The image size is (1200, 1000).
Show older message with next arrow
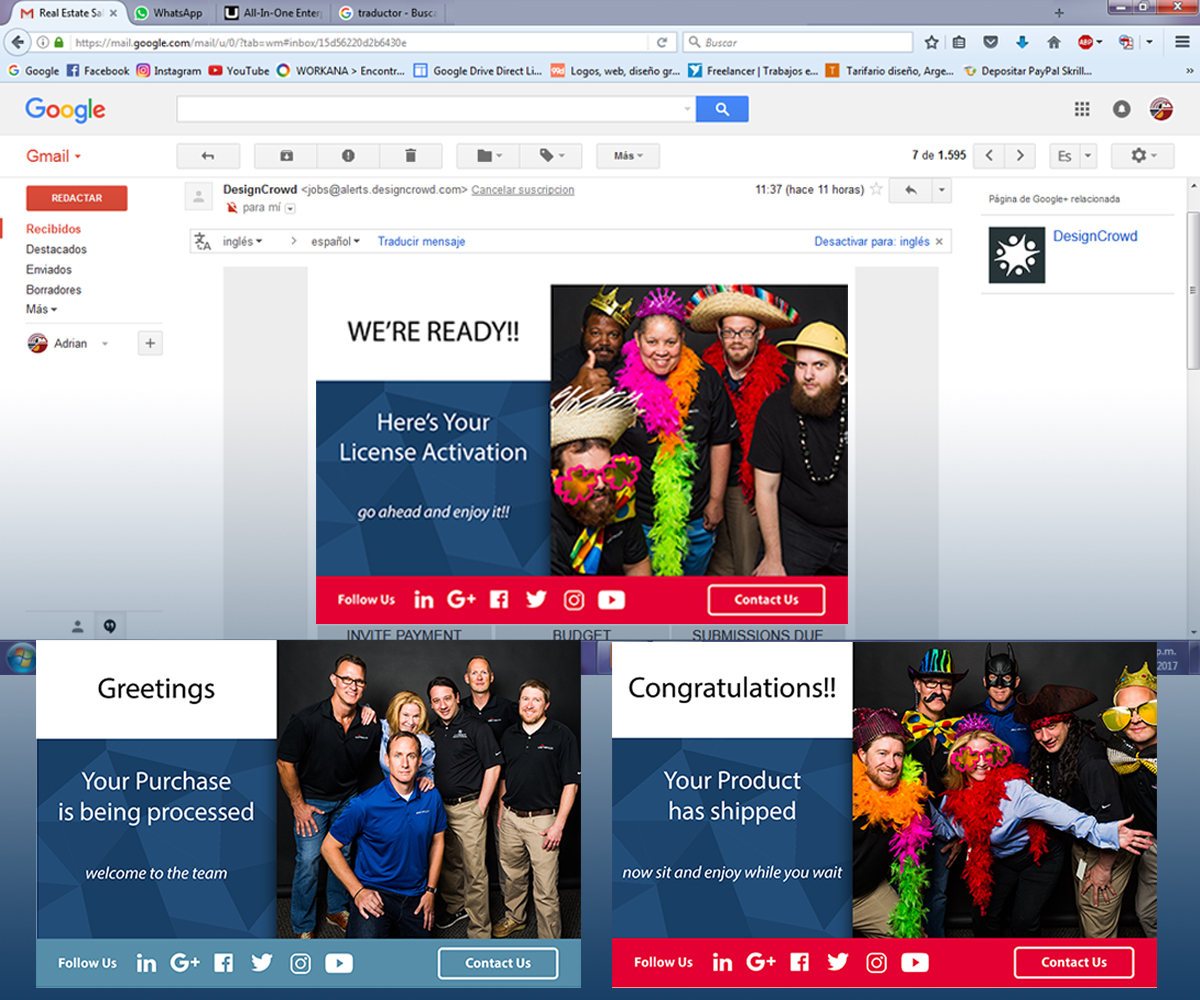coord(1020,156)
